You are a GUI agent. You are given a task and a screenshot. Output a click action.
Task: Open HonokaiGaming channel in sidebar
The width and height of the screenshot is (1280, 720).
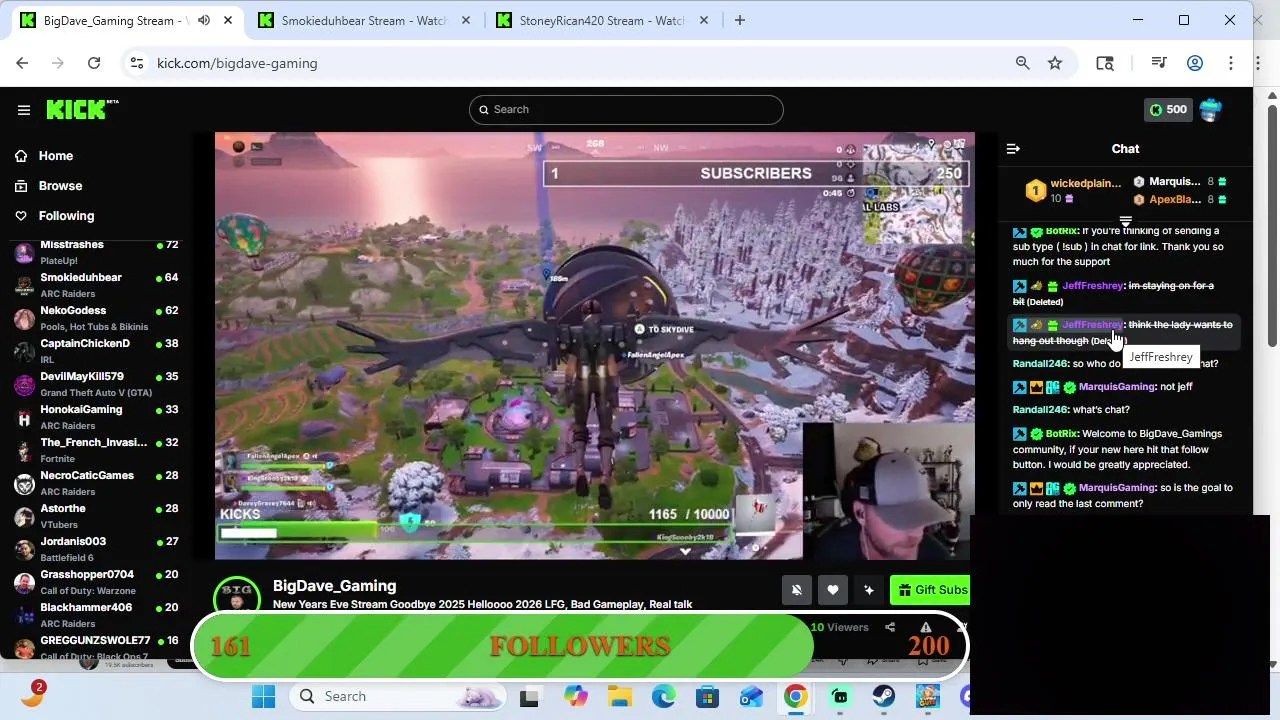[97, 417]
